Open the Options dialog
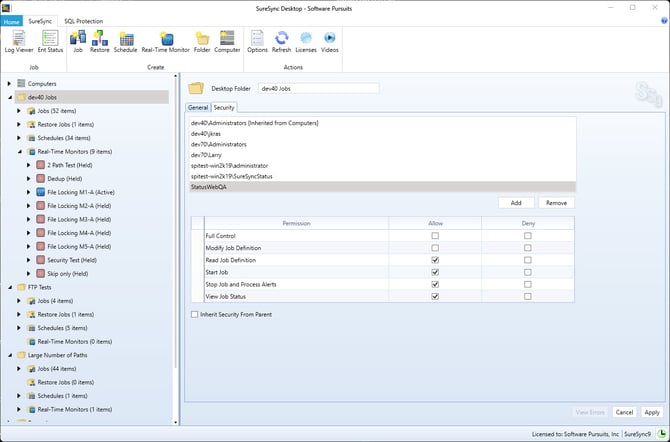Image resolution: width=670 pixels, height=442 pixels. [x=257, y=42]
